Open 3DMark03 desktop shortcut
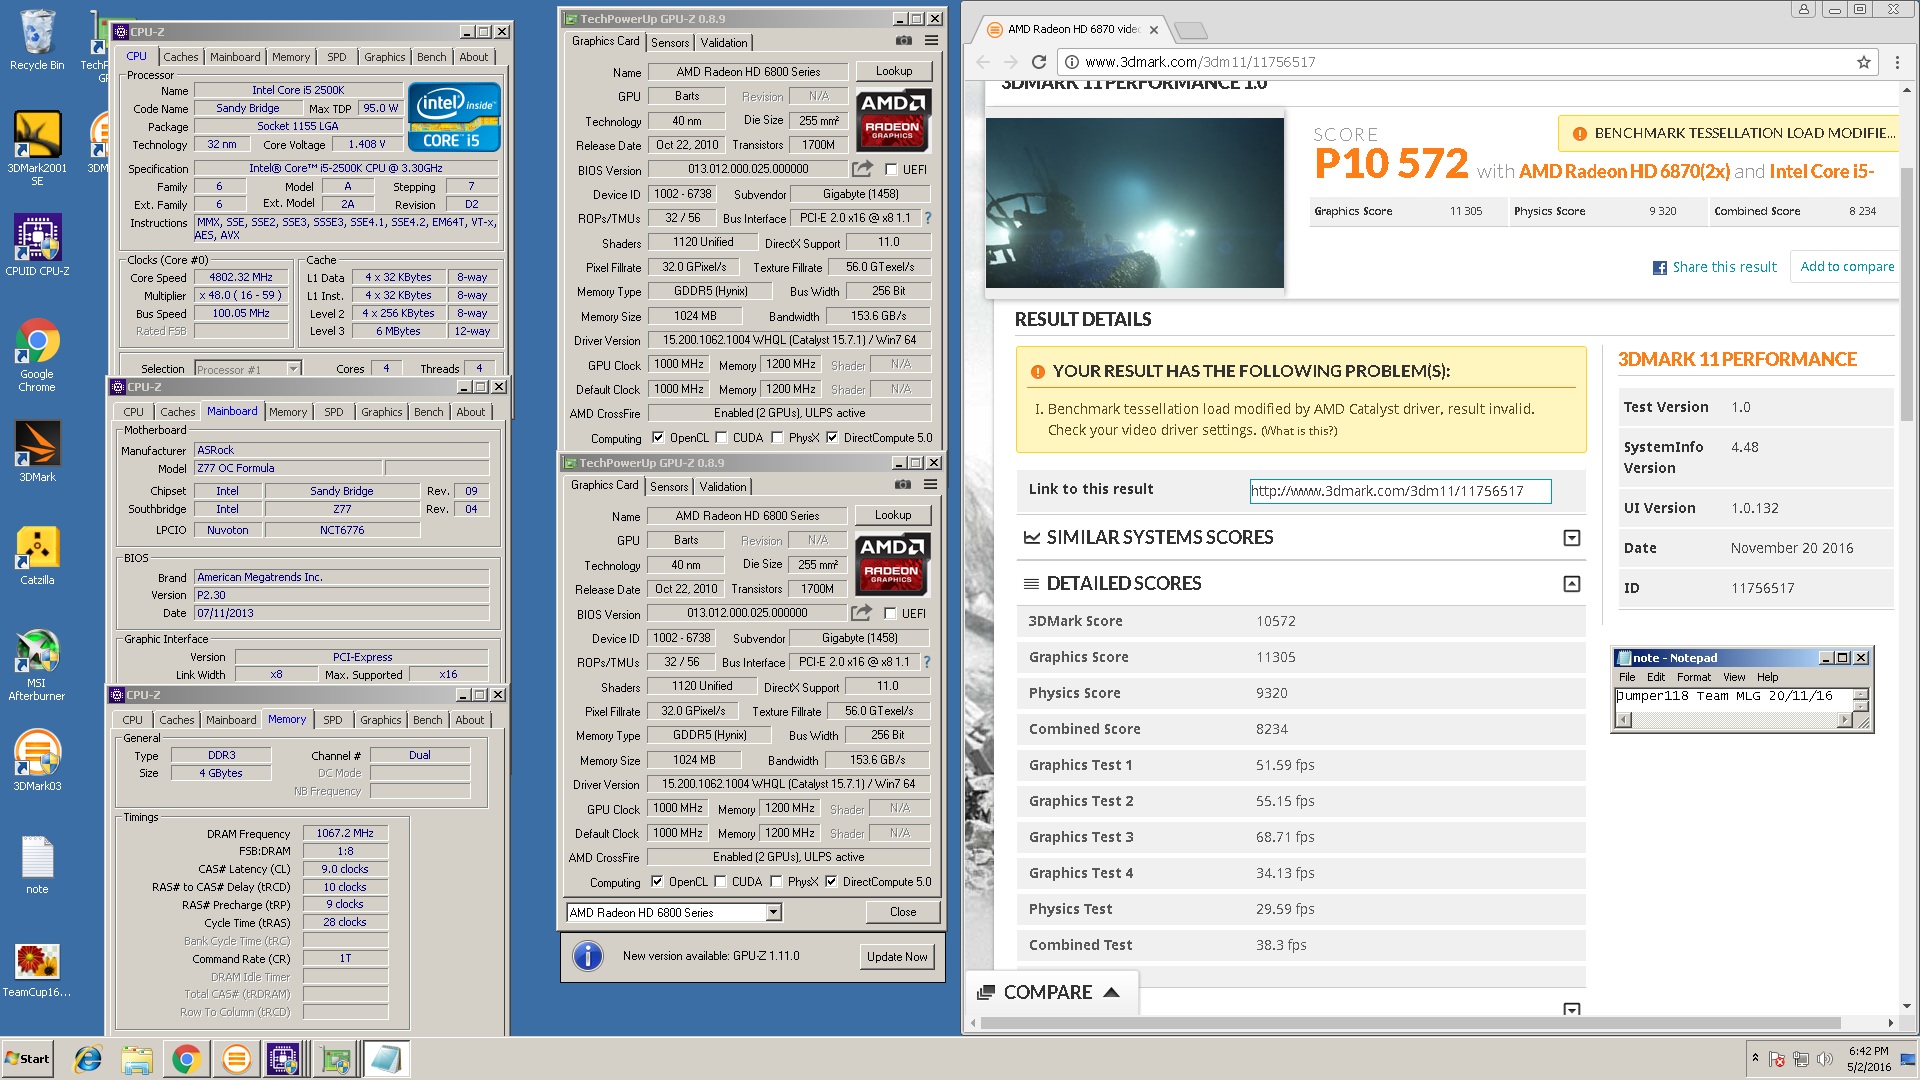1920x1080 pixels. (x=37, y=760)
